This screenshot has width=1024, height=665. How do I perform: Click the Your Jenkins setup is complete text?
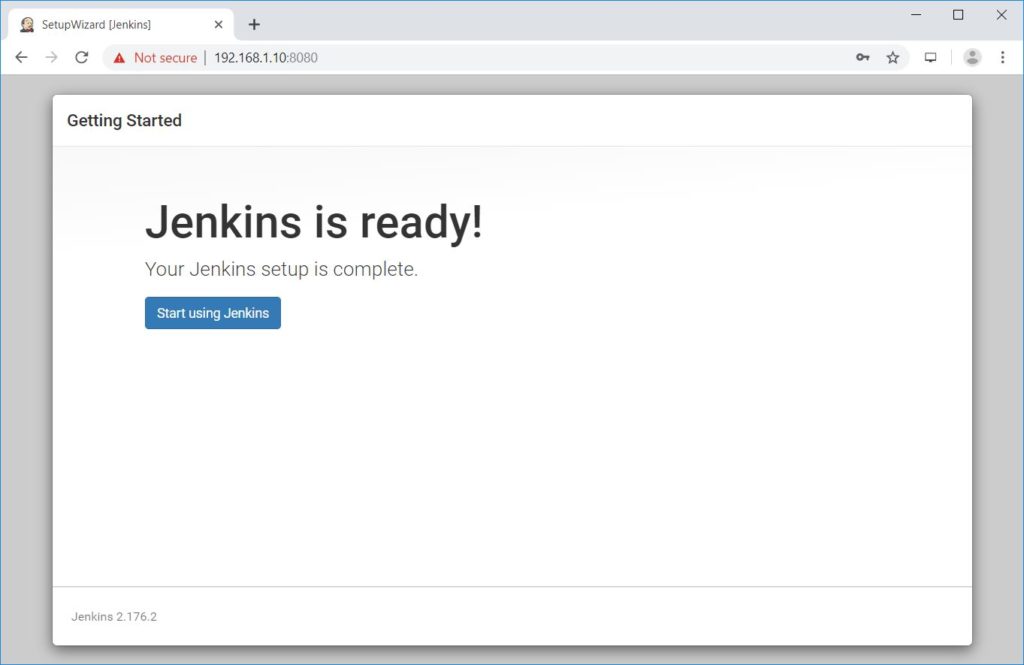click(x=281, y=269)
